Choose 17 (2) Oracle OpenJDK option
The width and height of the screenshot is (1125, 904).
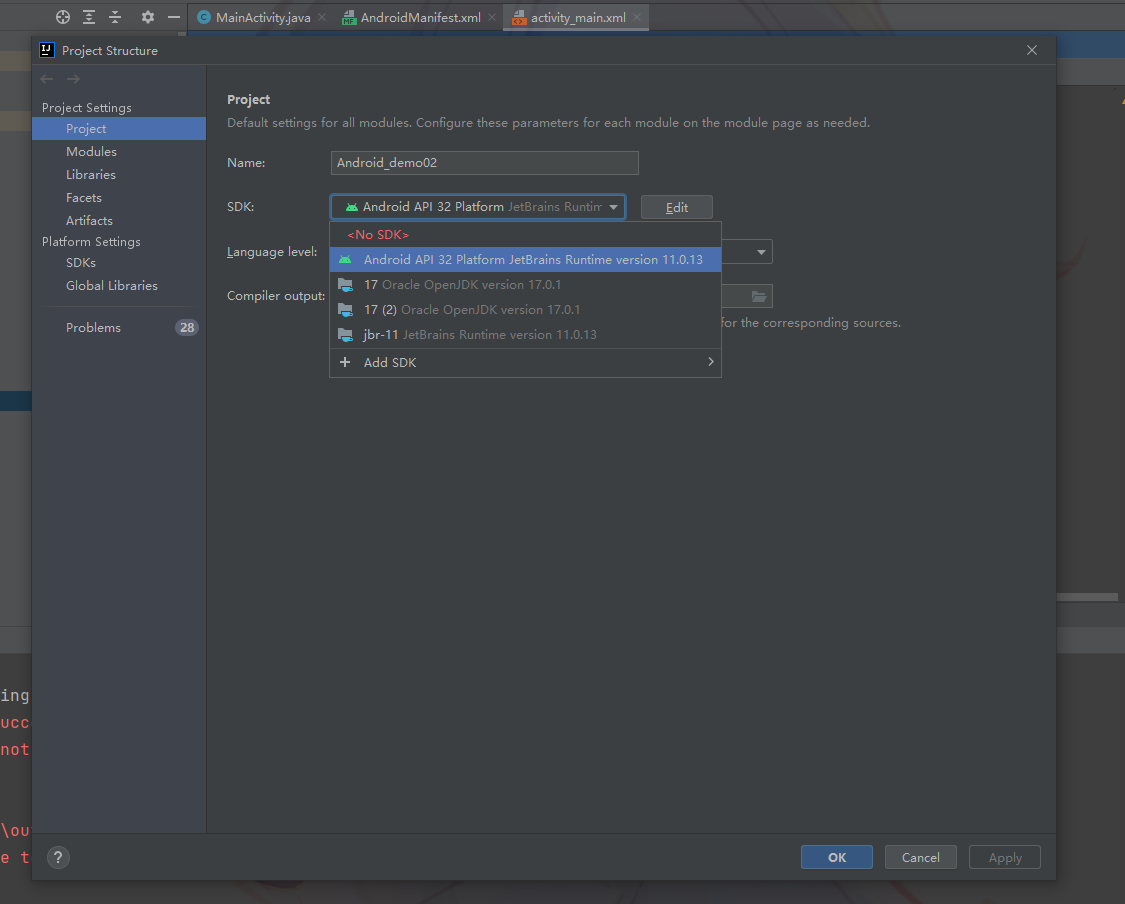point(525,310)
